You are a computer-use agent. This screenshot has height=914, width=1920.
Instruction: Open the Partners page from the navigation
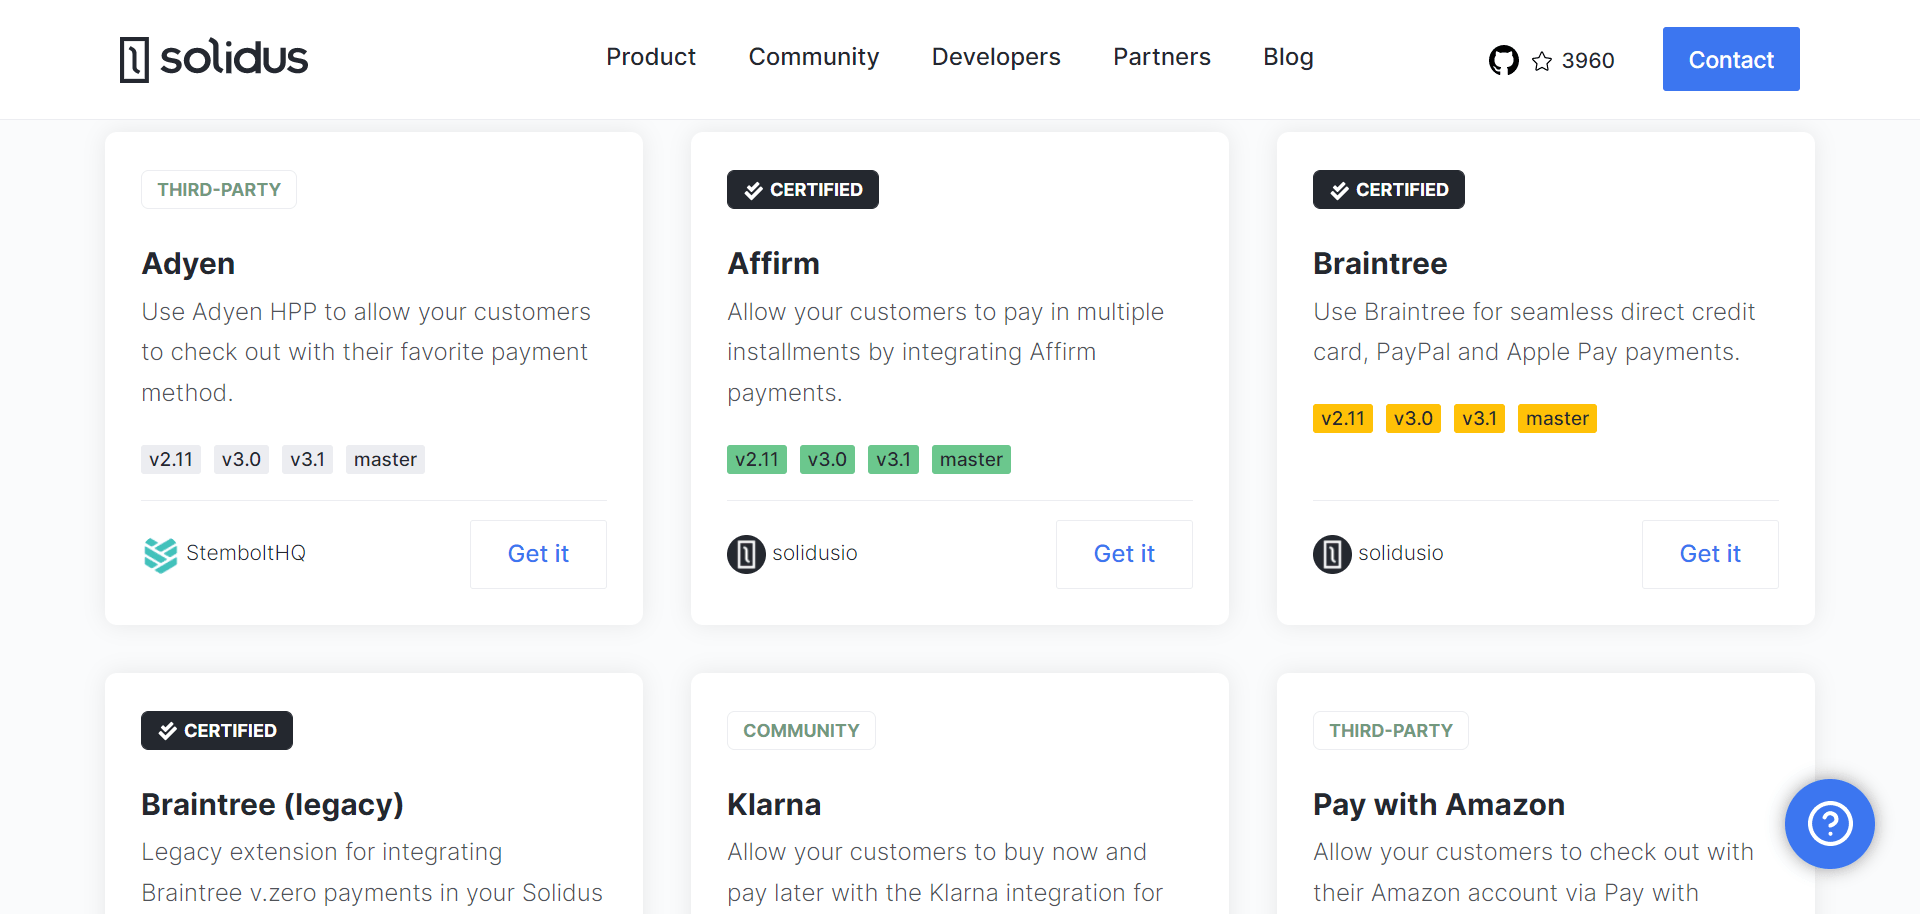point(1161,58)
